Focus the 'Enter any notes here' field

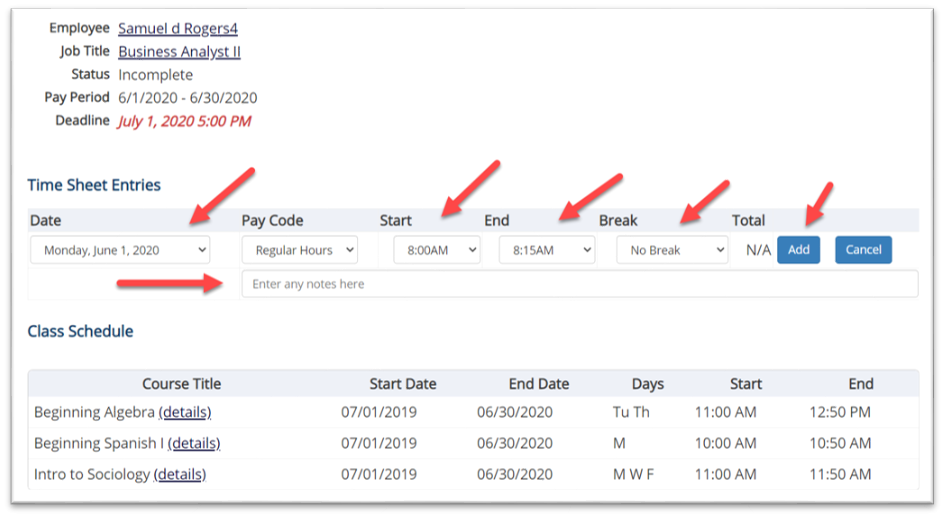coord(579,284)
